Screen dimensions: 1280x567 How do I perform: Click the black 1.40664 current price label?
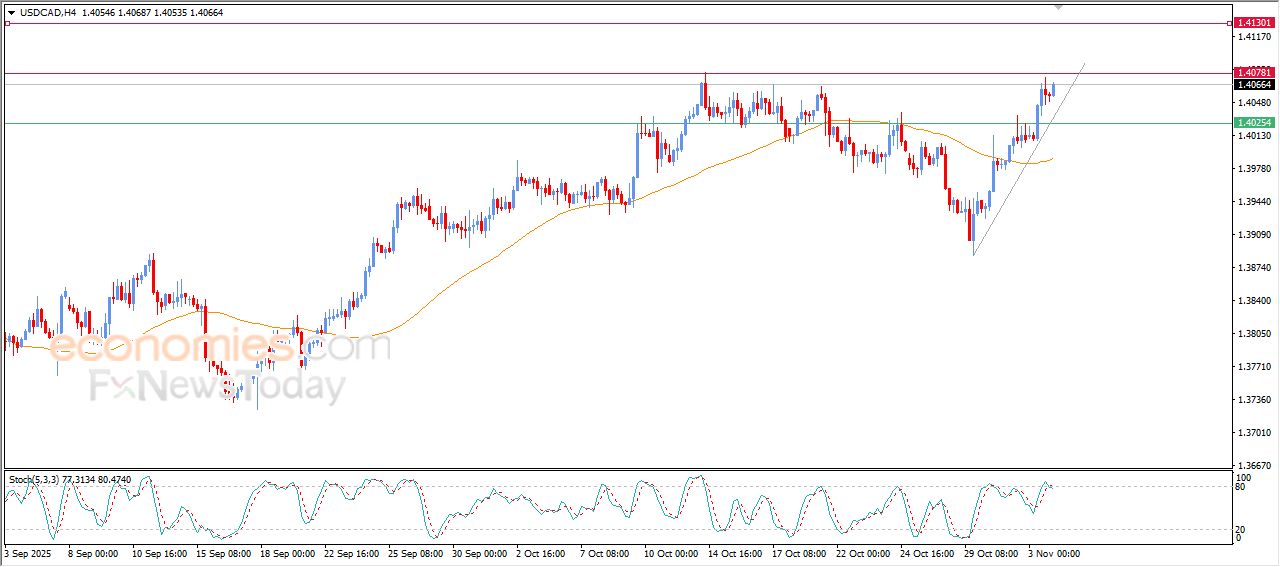click(x=1254, y=85)
